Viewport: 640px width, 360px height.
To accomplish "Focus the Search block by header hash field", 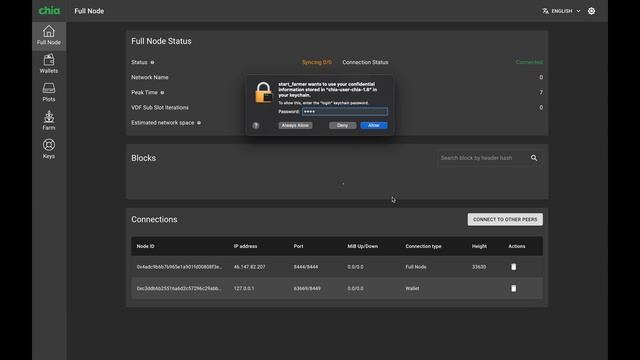I will (483, 158).
